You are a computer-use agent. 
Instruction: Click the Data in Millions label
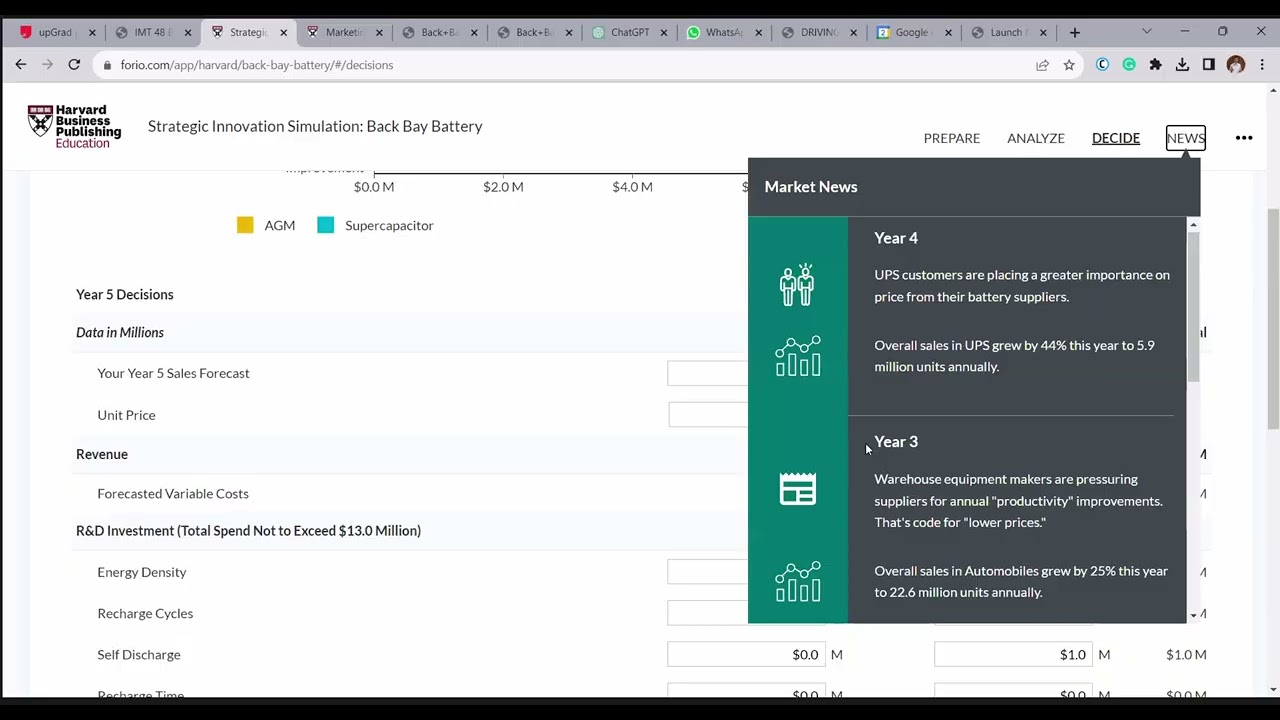[120, 332]
